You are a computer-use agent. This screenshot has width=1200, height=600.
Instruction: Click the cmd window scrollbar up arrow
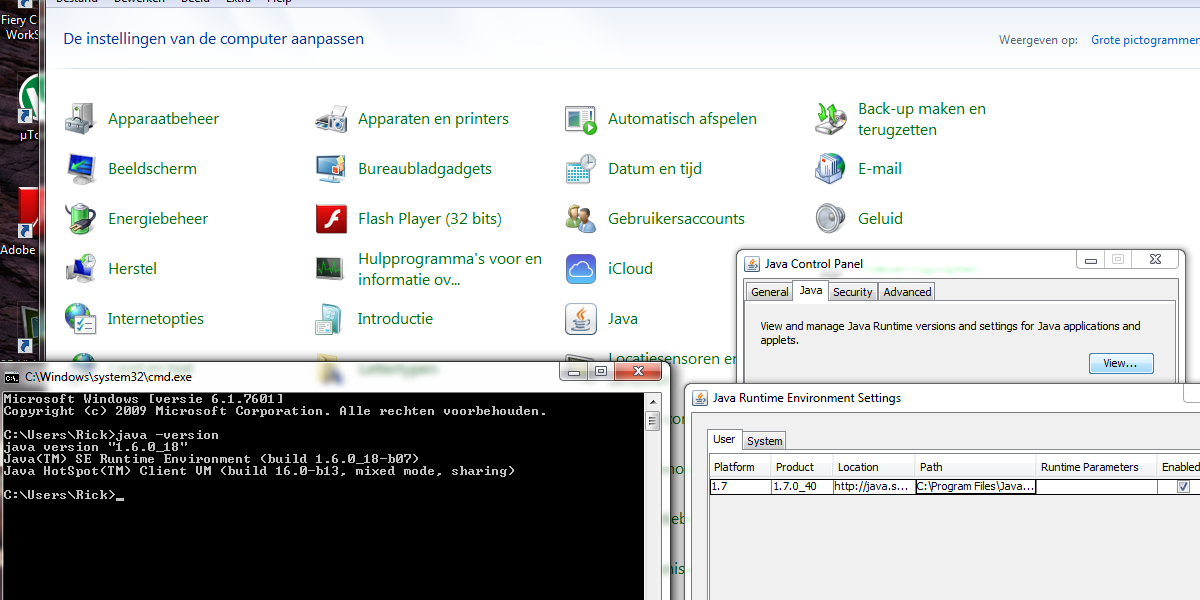652,401
